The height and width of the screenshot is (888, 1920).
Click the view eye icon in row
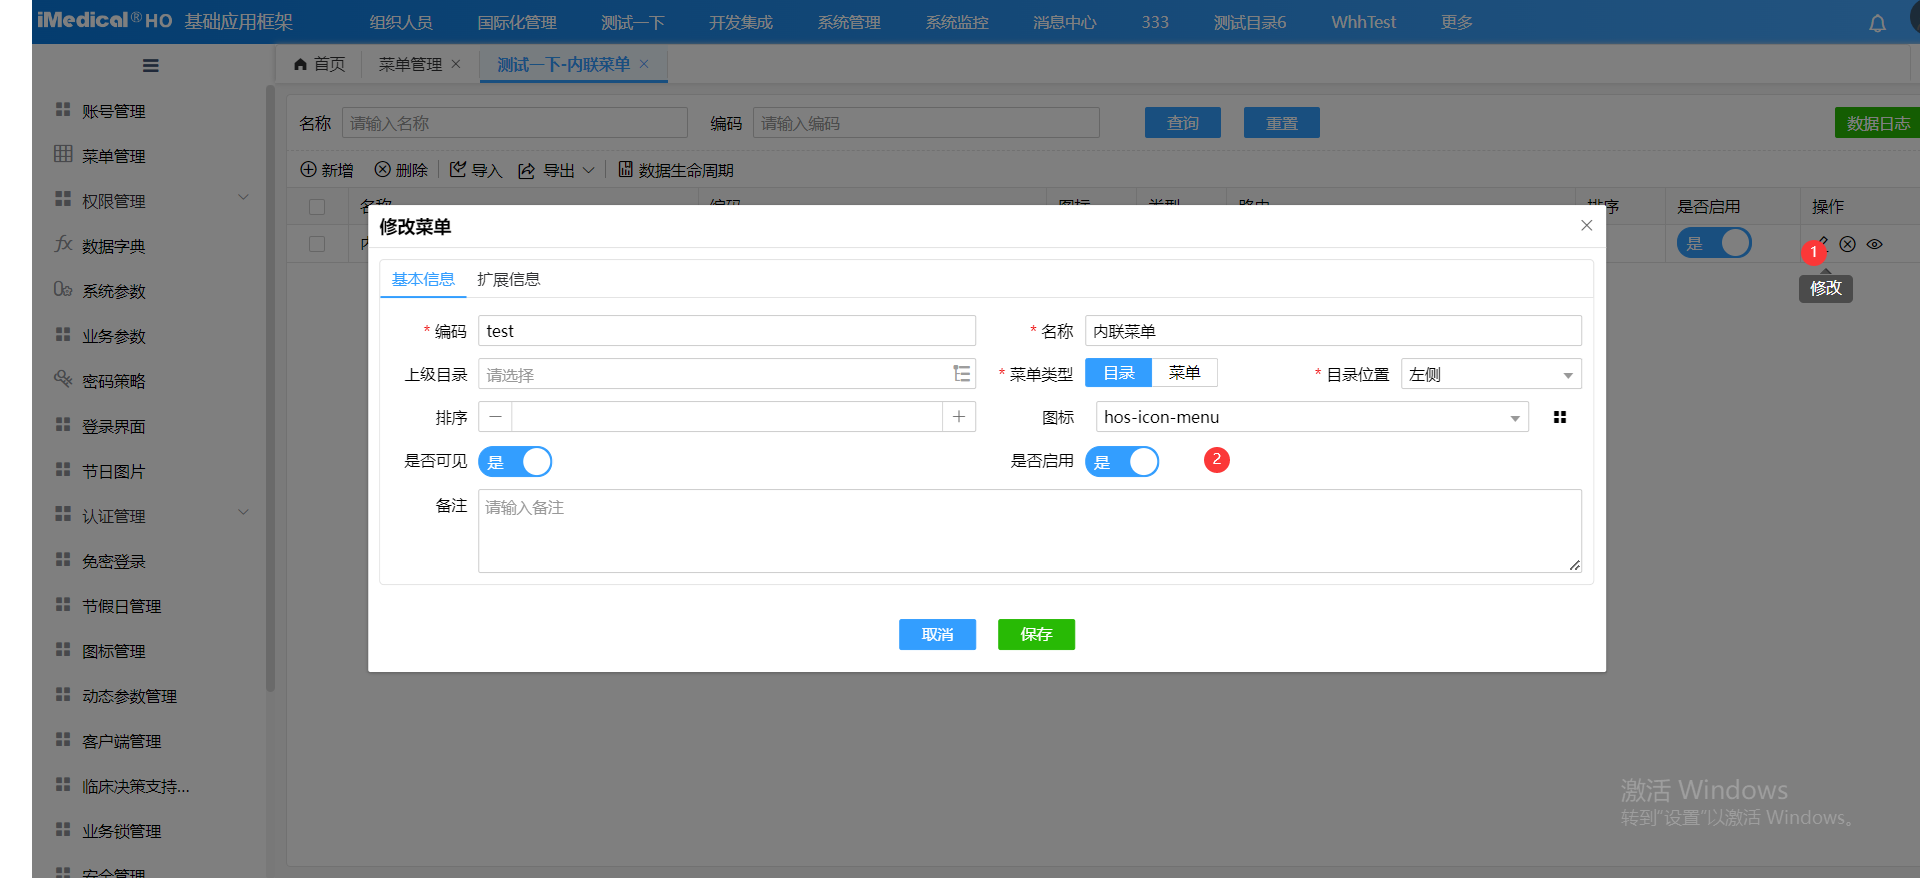click(1874, 244)
